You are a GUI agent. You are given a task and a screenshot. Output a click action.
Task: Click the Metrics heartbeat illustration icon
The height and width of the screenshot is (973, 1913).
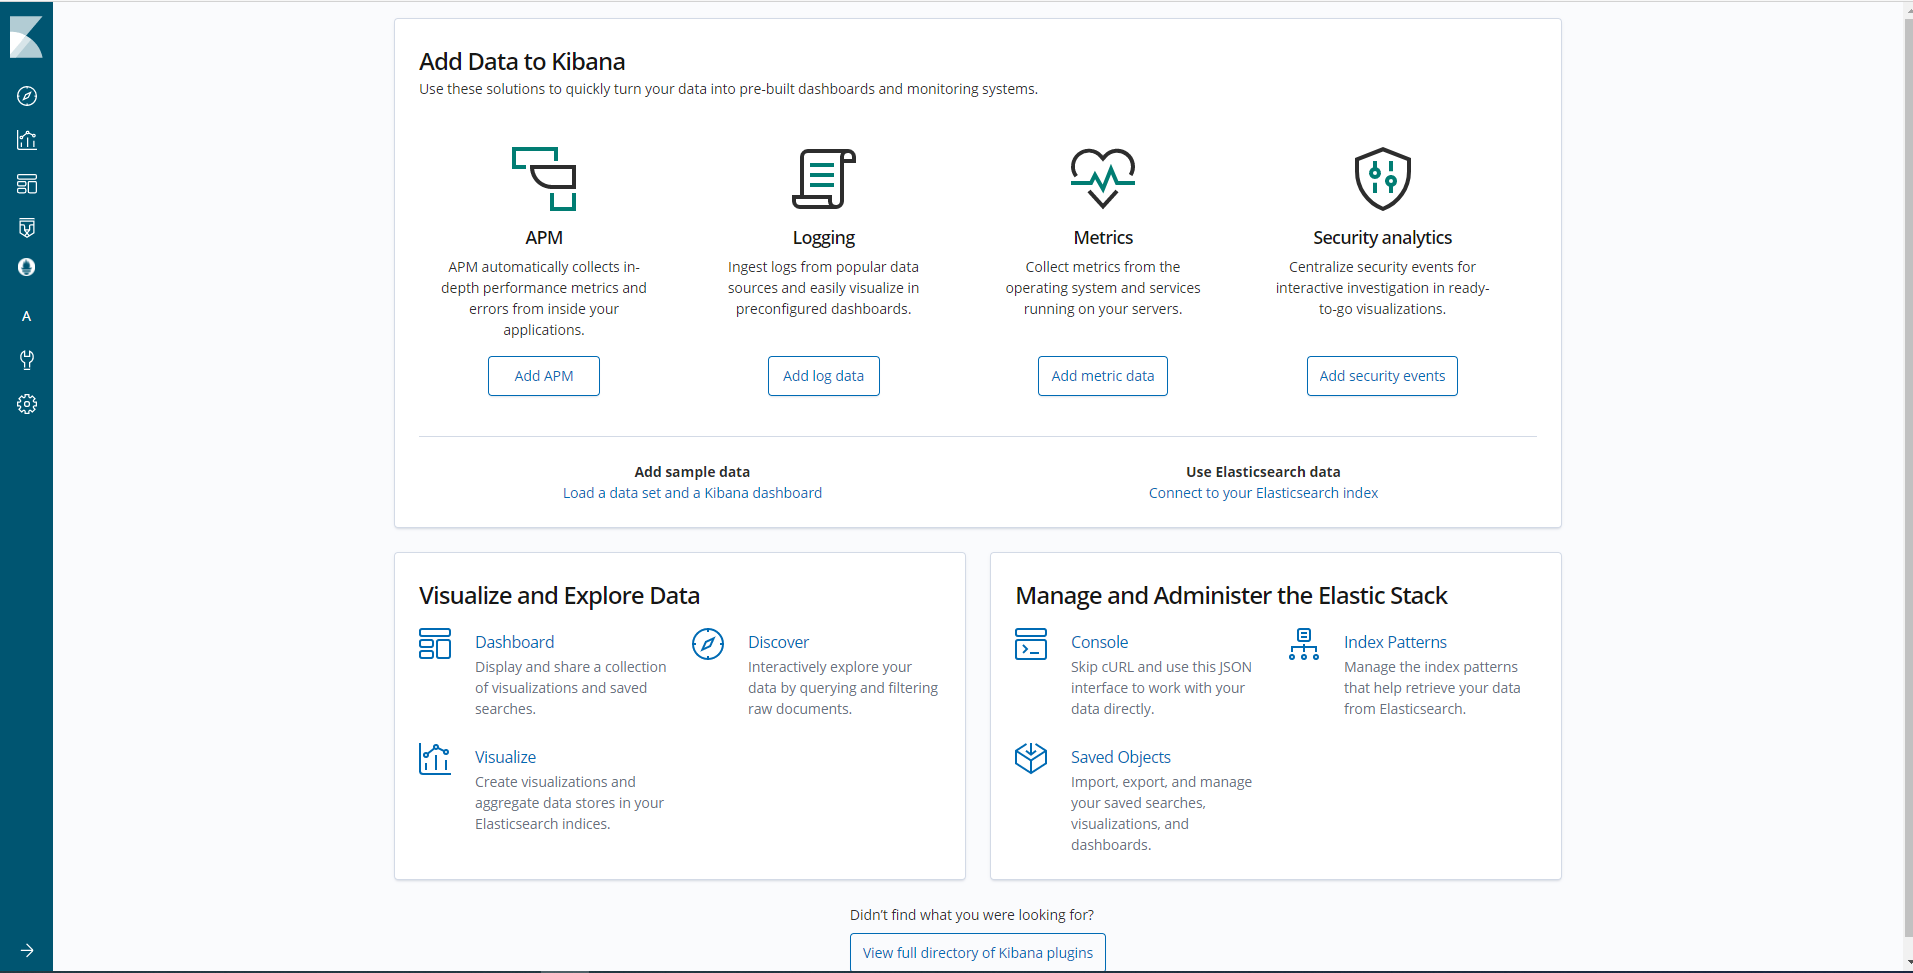coord(1103,179)
